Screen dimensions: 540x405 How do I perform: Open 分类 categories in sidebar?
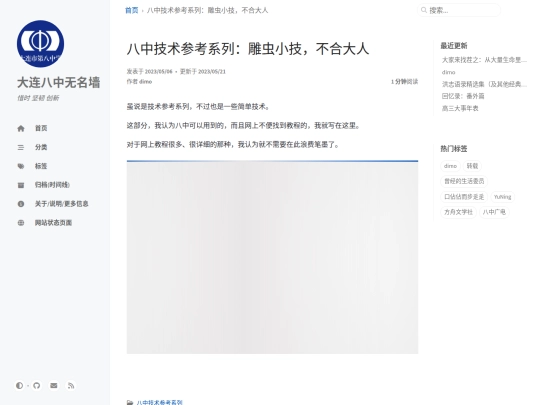[41, 147]
